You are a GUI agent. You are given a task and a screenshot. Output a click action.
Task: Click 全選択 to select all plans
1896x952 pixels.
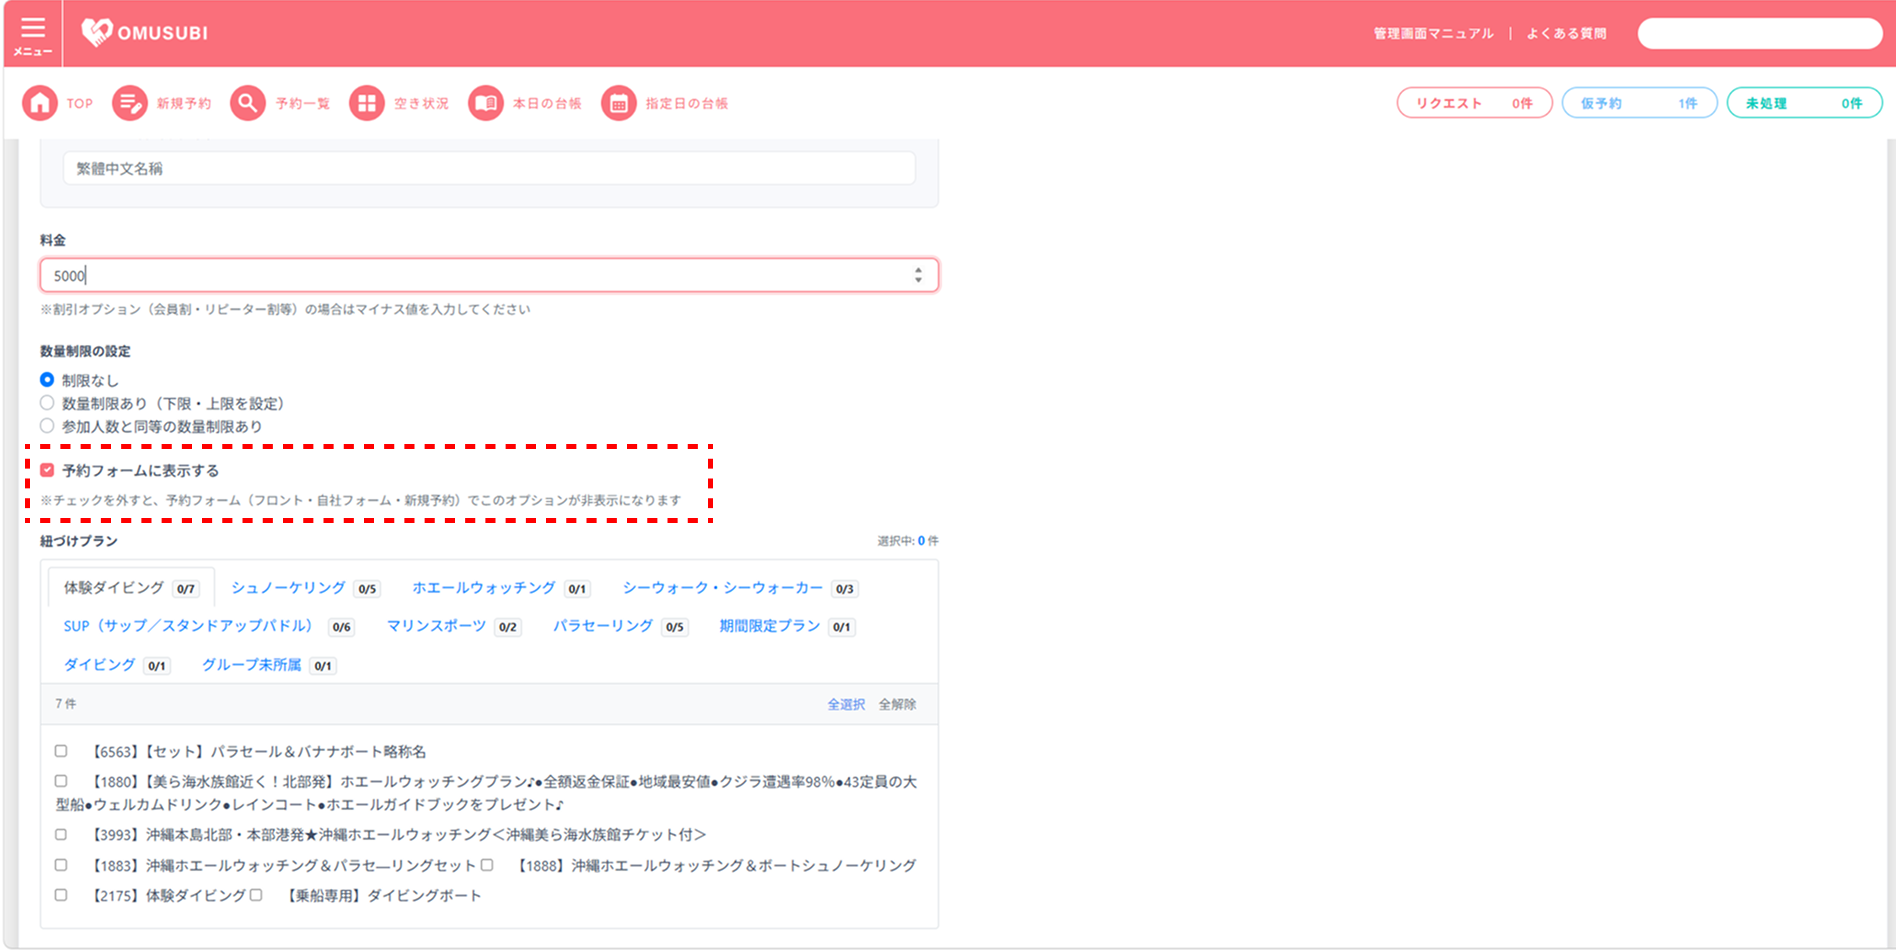coord(846,704)
